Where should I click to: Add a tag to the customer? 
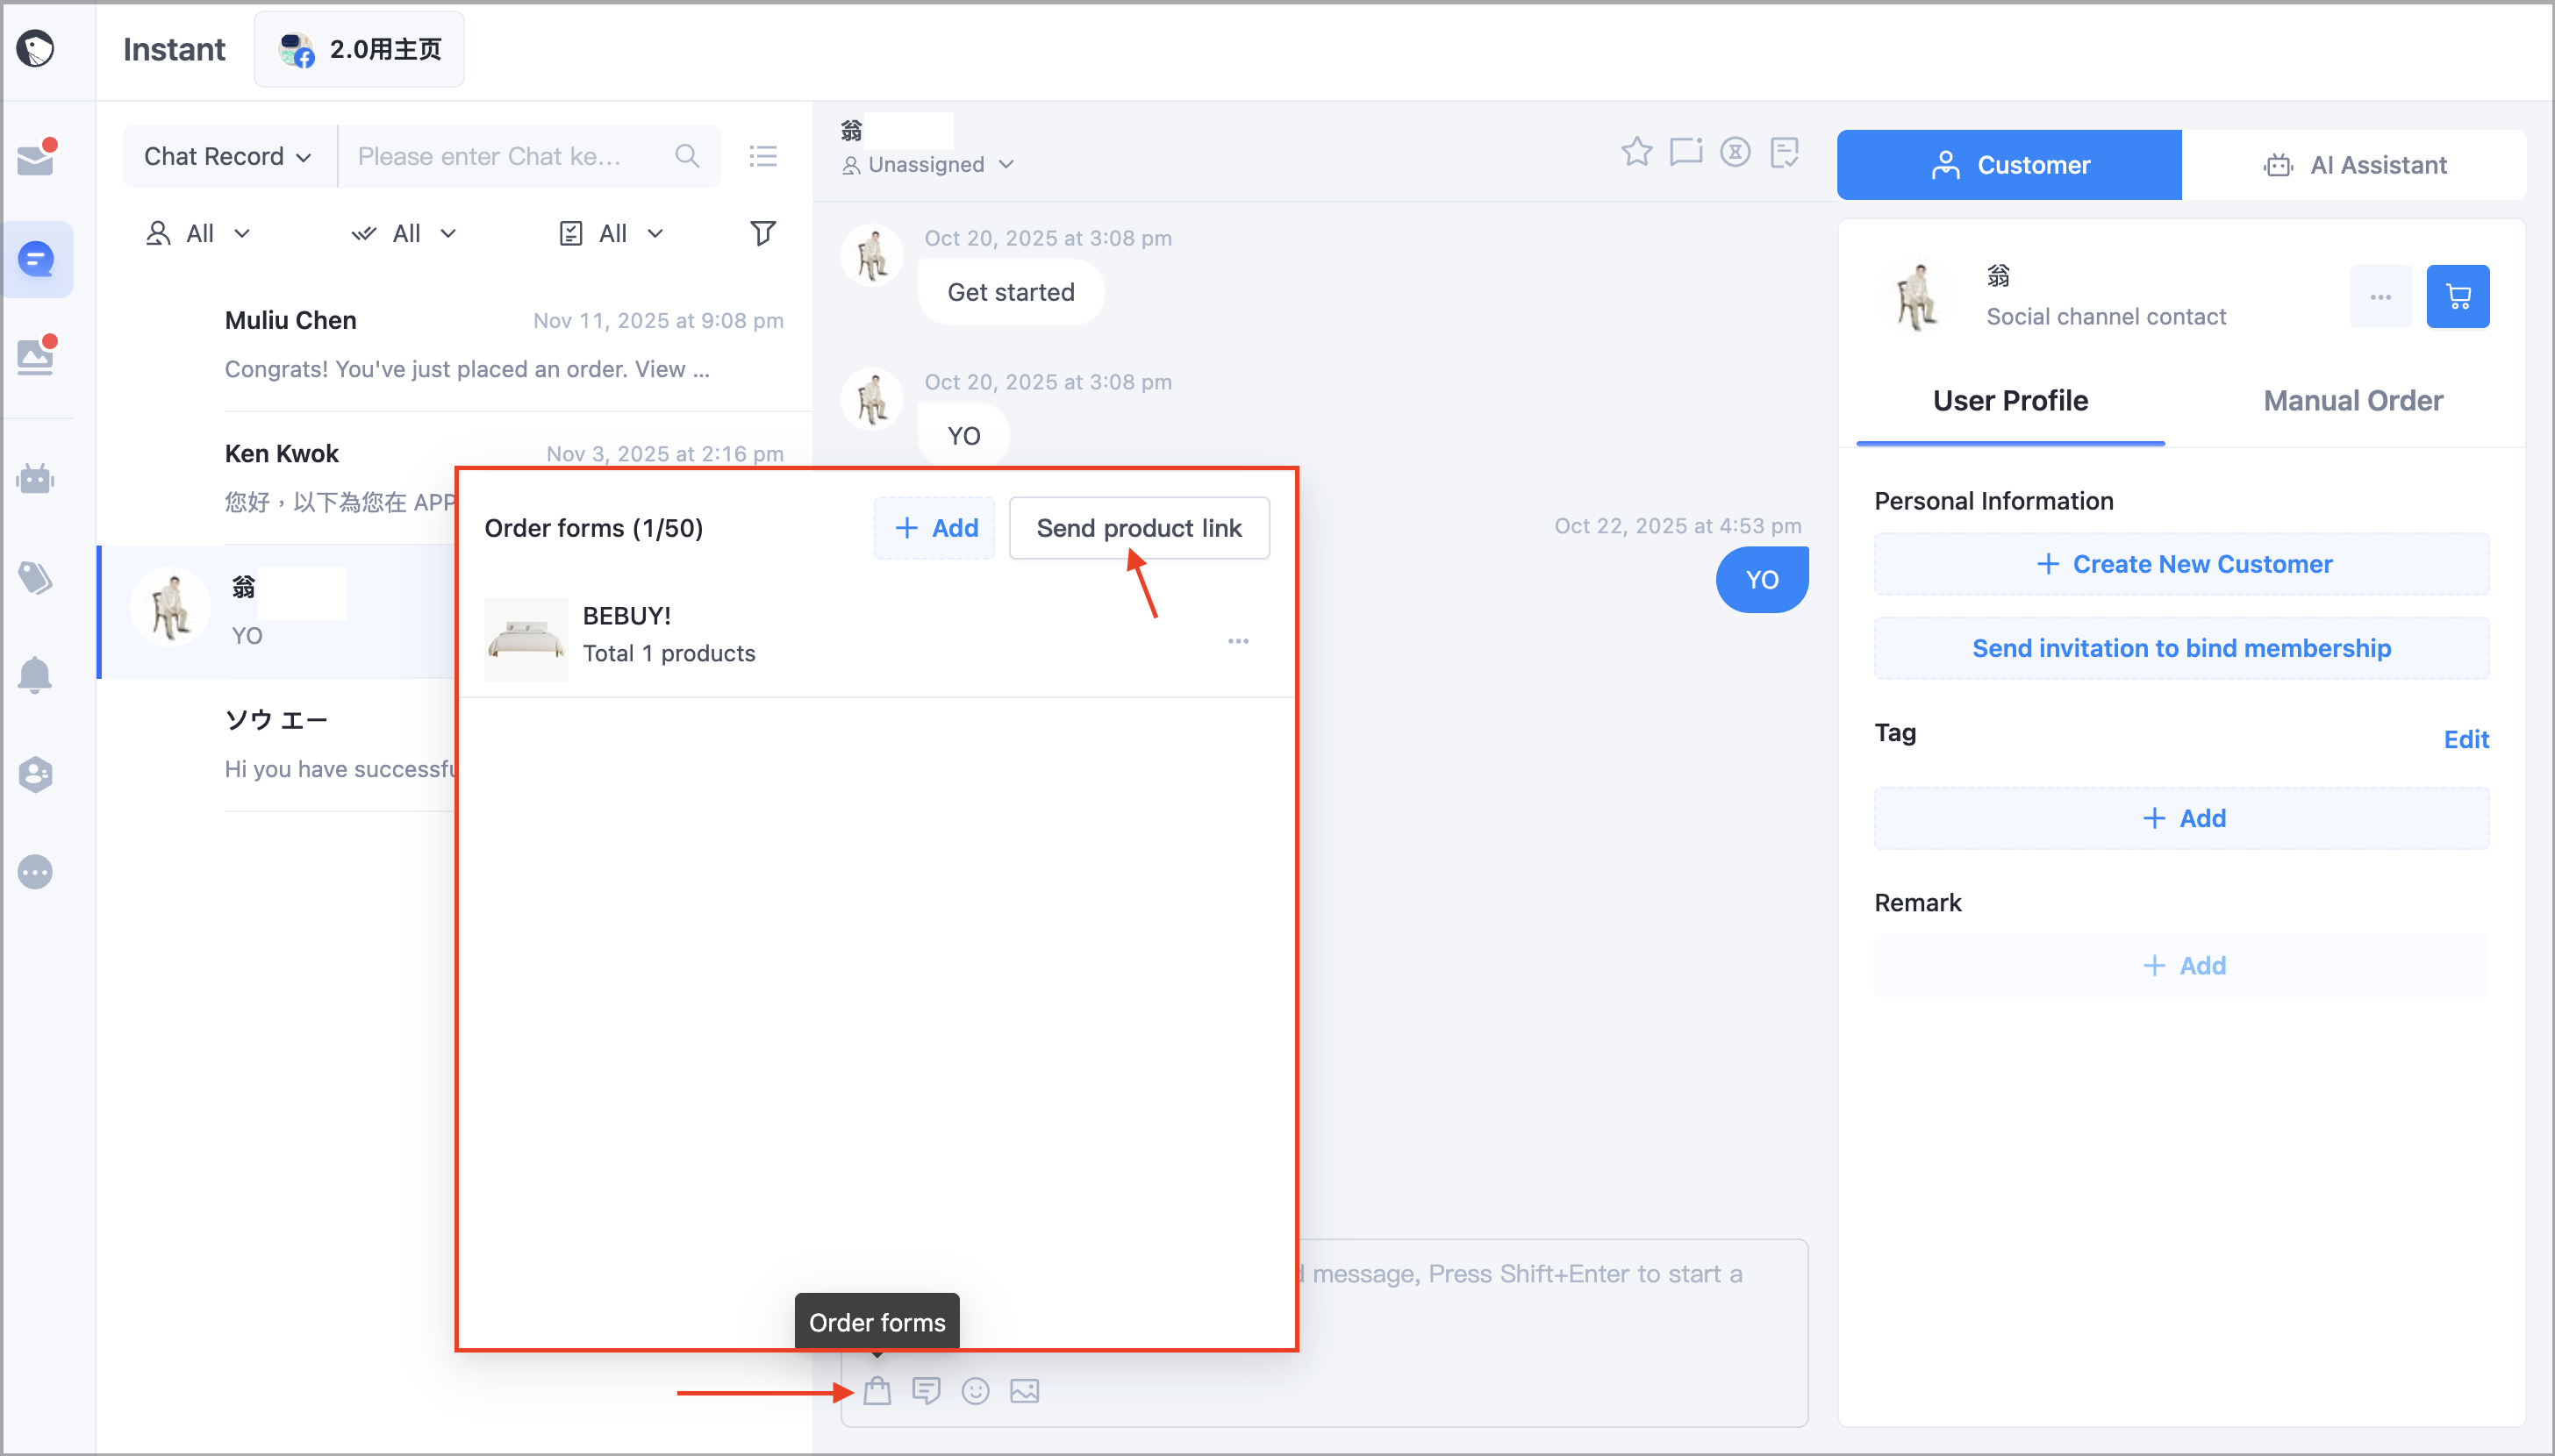pyautogui.click(x=2182, y=818)
